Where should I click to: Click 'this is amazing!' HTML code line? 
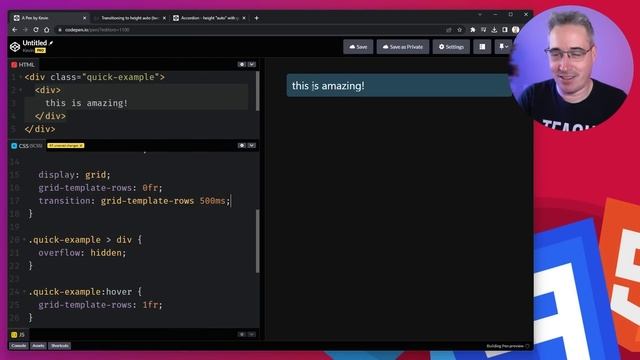pos(87,103)
